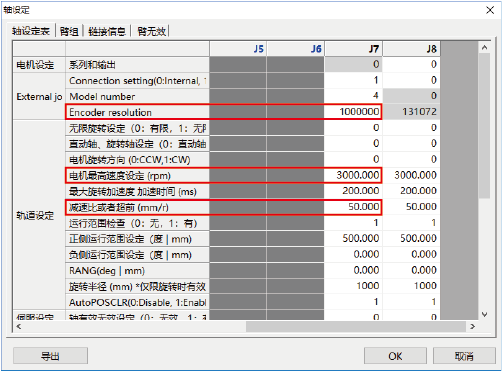Click the vertical scrollbar thumb
The image size is (502, 371).
coord(485,126)
